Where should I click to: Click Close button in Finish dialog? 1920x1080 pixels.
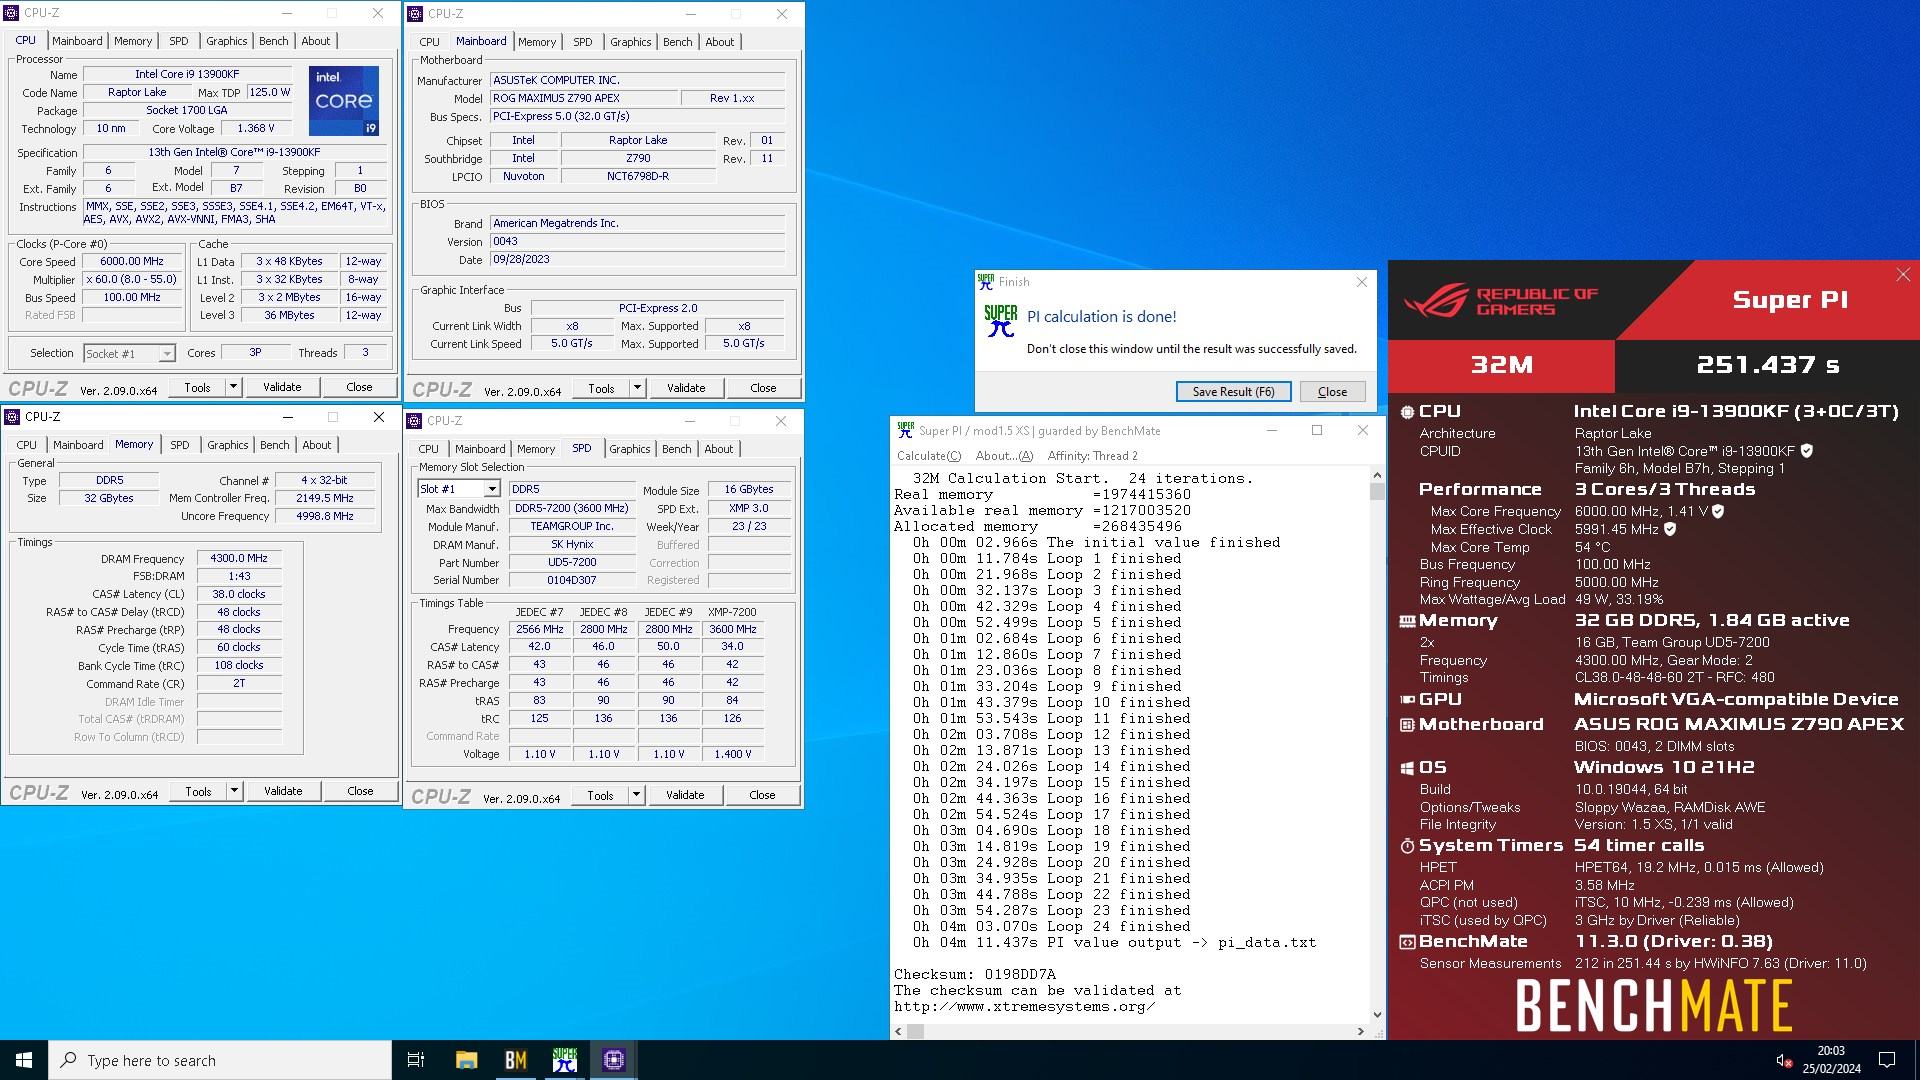point(1332,392)
